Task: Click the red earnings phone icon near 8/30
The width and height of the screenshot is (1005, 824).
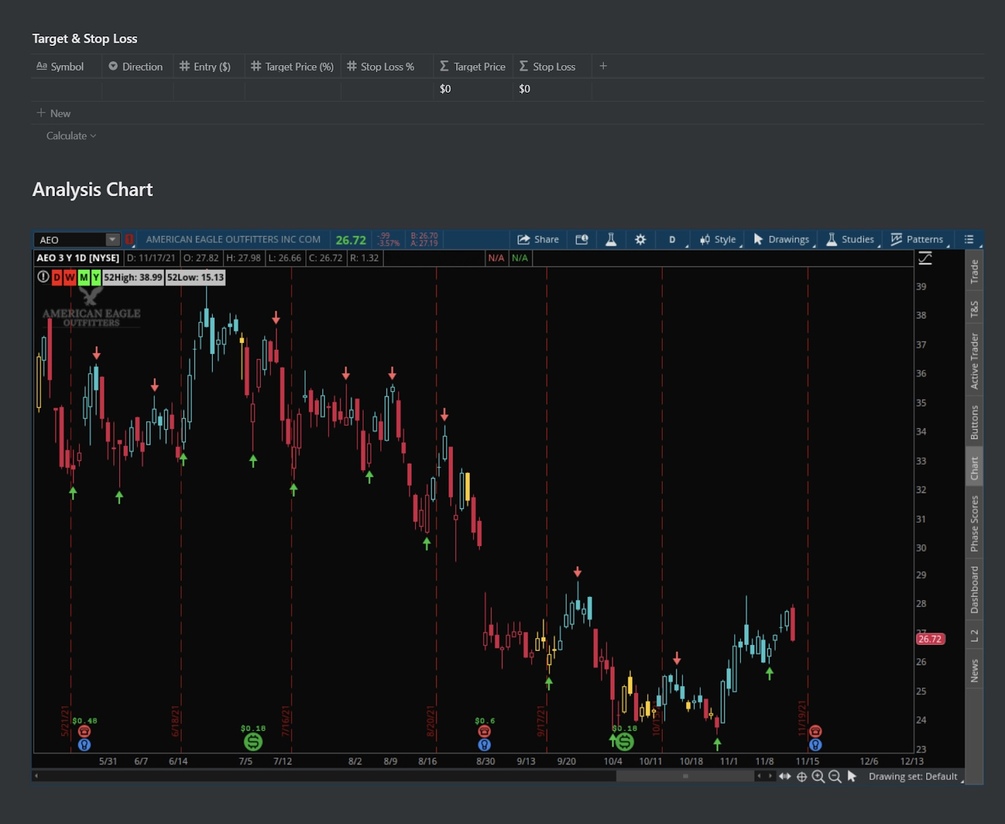Action: 485,731
